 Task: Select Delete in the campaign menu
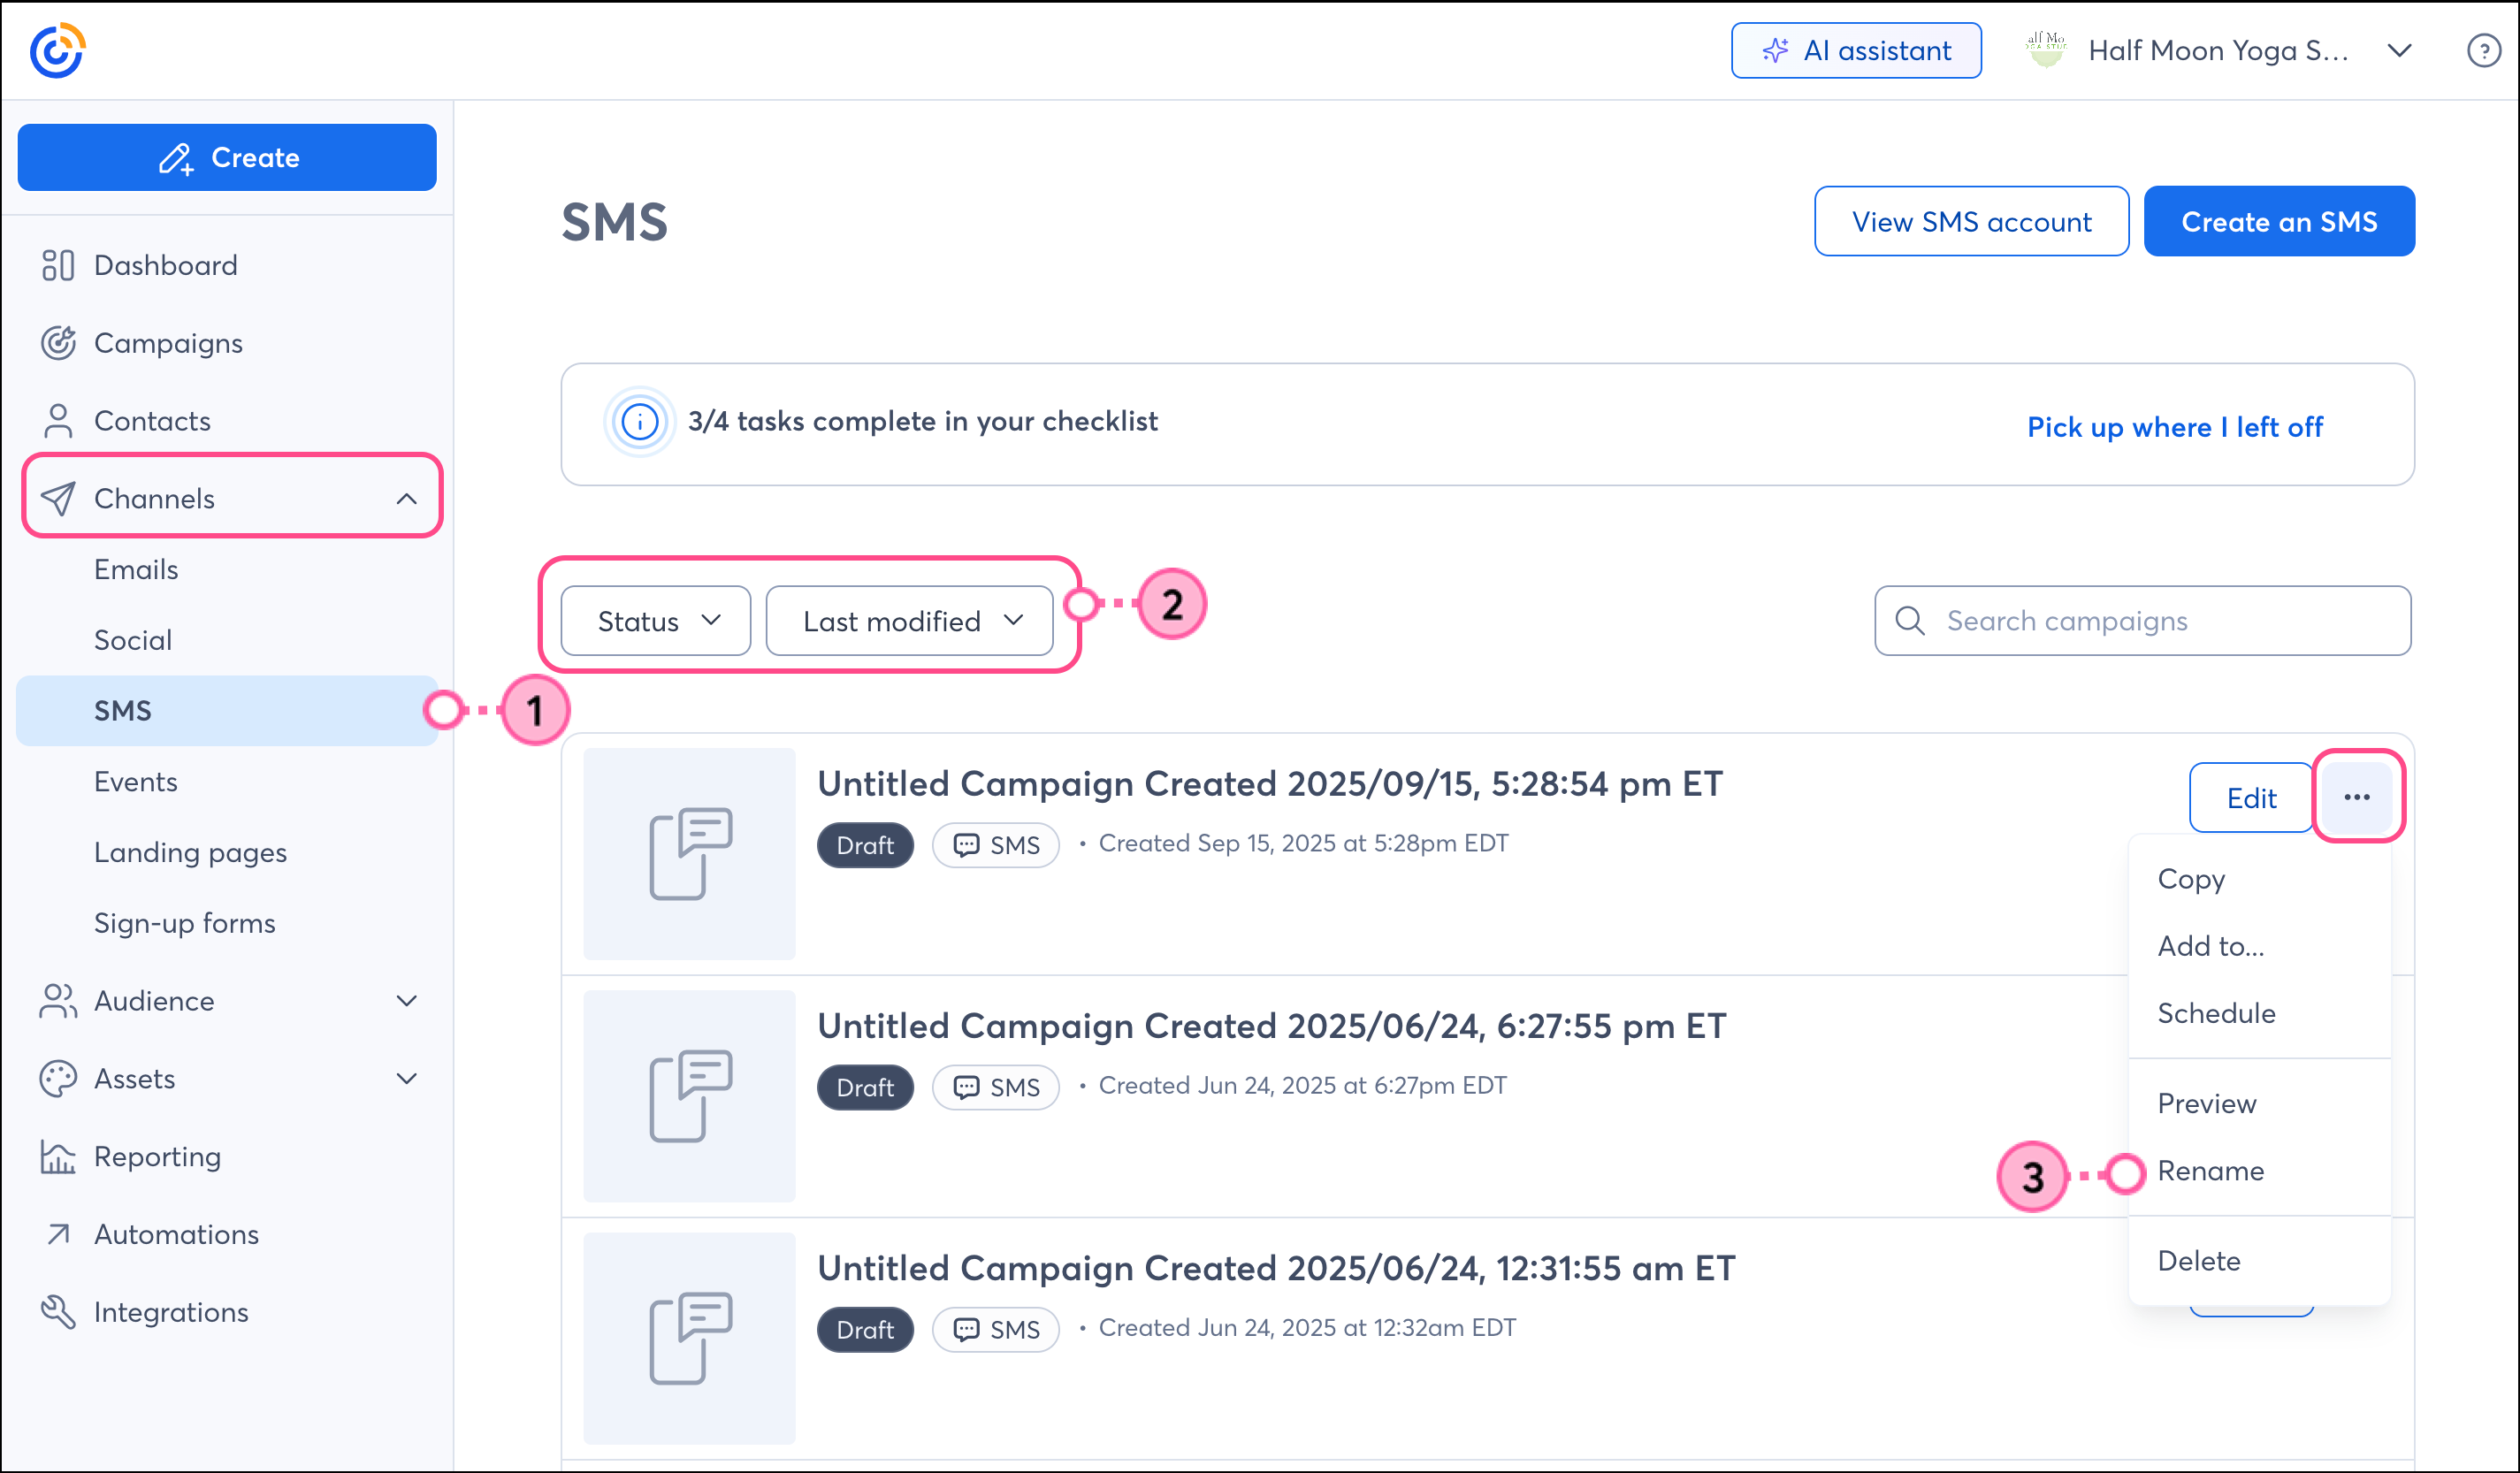[x=2198, y=1261]
